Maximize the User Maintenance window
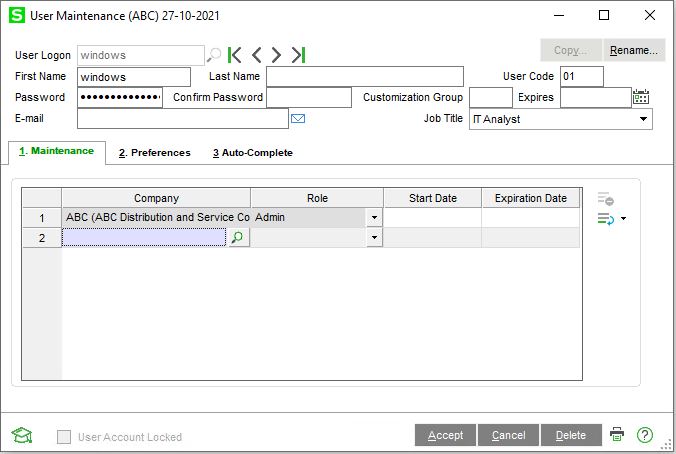 (604, 16)
